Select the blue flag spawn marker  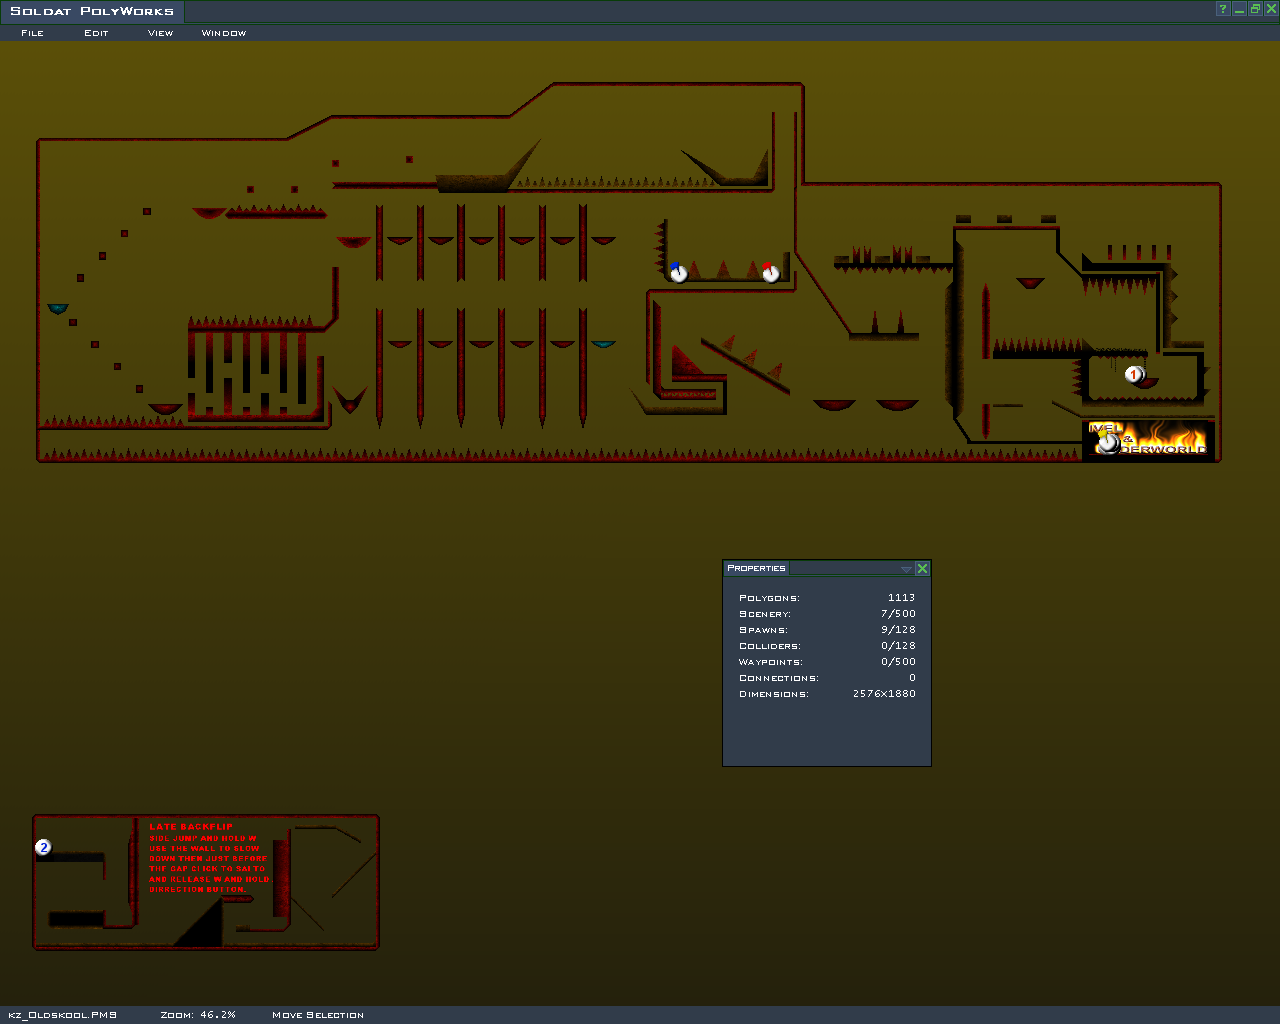[678, 272]
